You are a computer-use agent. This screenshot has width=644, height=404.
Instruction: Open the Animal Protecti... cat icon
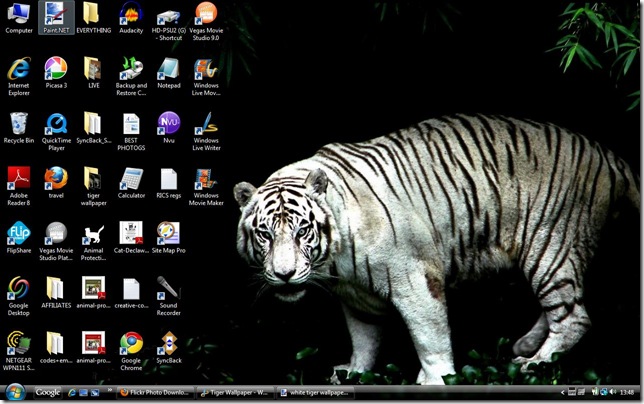pos(94,242)
